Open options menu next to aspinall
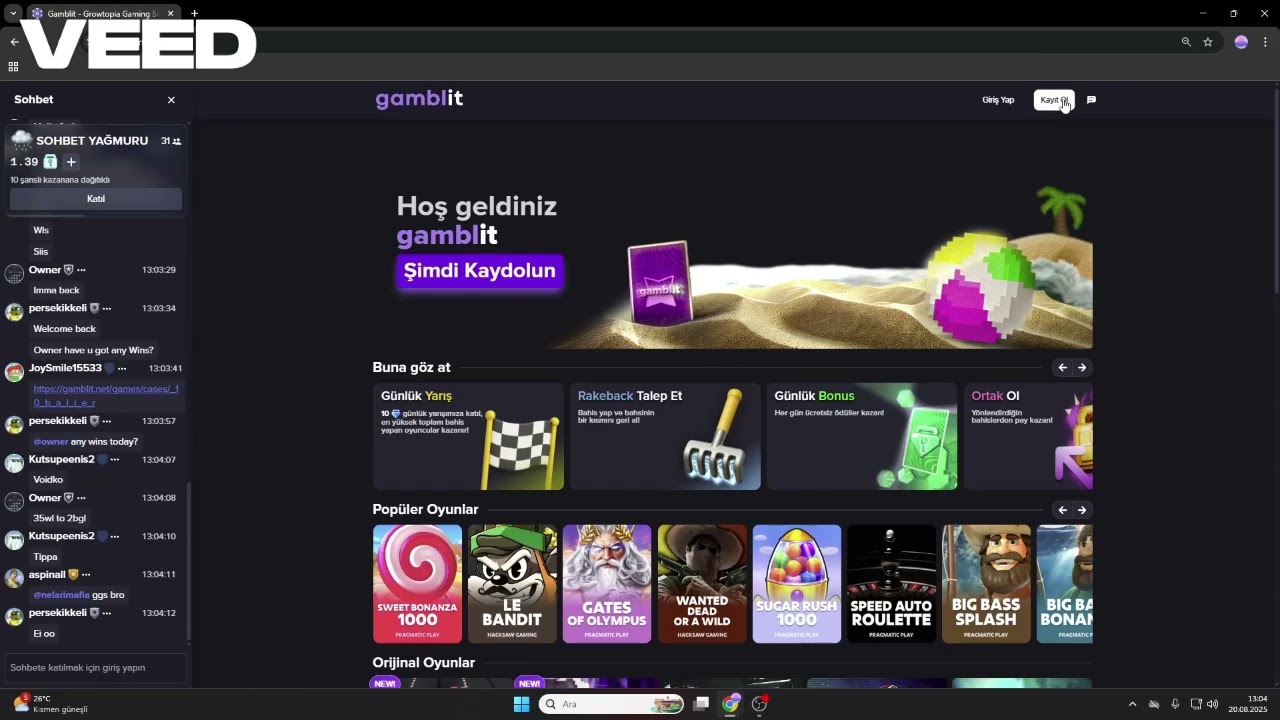 [86, 575]
